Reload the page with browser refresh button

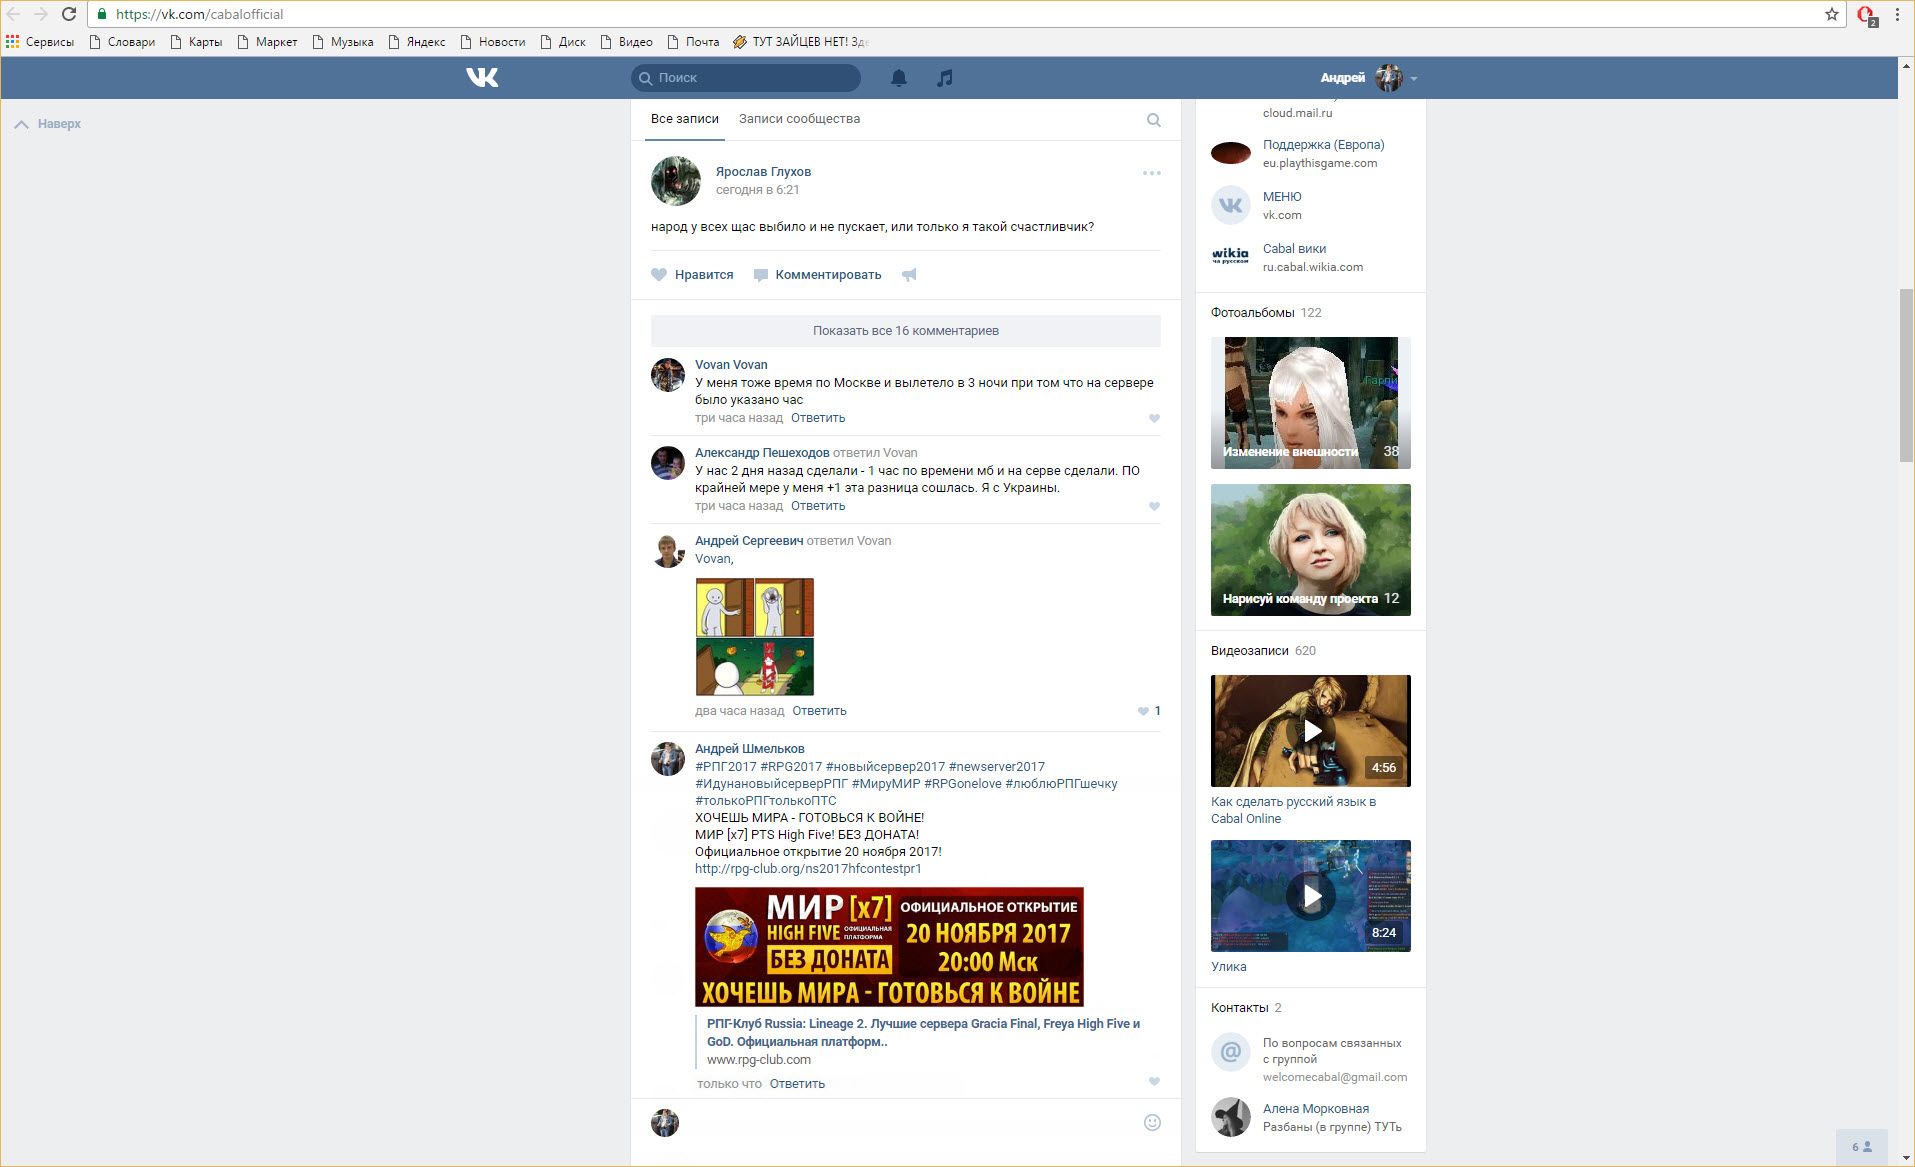(69, 14)
